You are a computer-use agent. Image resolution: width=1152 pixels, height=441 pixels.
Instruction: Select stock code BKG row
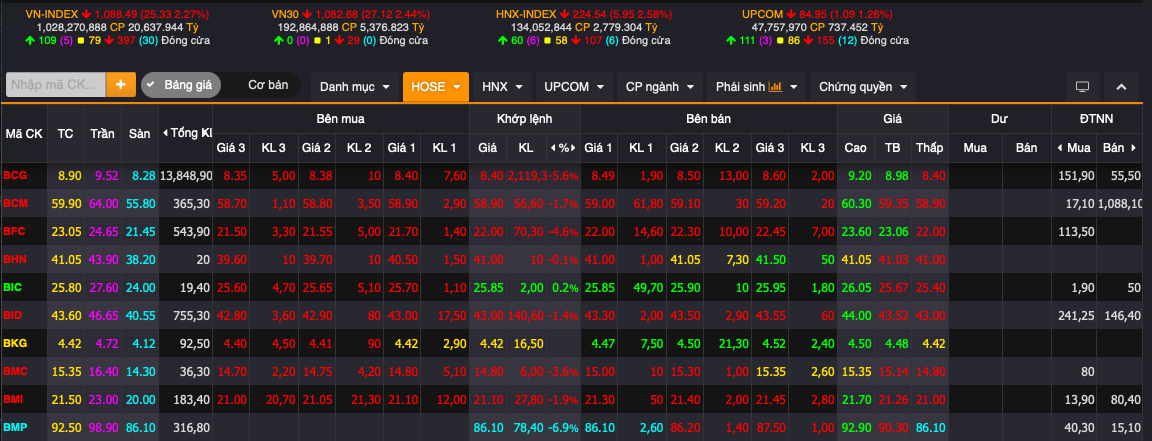pos(15,343)
